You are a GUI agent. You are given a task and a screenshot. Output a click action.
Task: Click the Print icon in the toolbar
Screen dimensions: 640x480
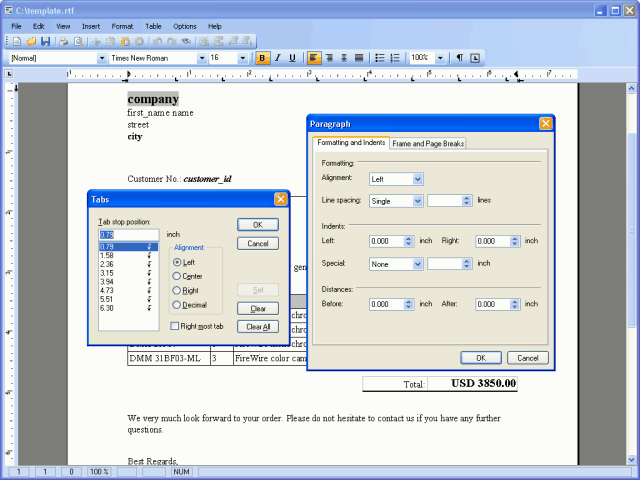[x=64, y=42]
